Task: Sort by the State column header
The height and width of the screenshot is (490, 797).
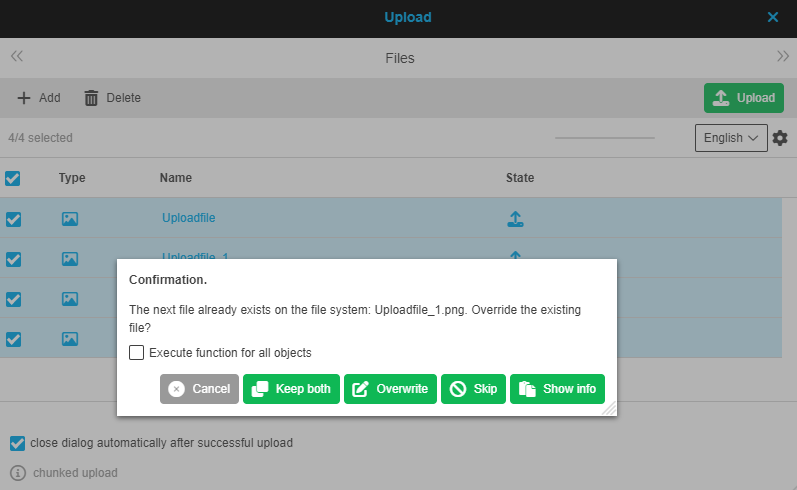Action: (519, 178)
